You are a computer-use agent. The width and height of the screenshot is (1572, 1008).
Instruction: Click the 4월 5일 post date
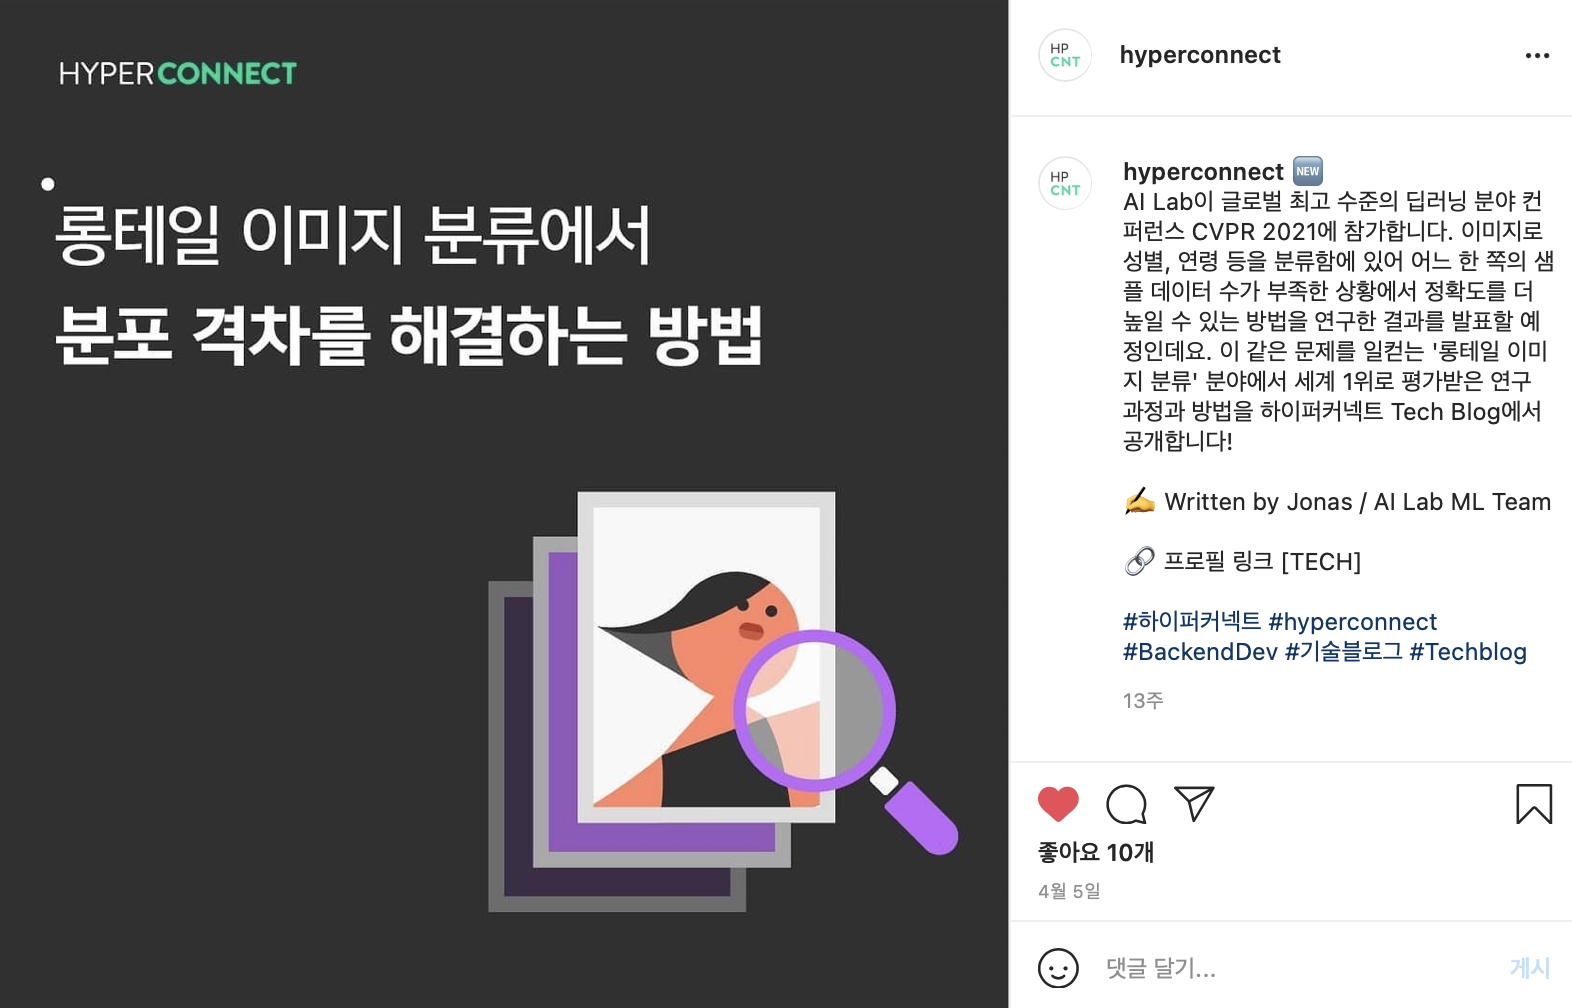(1069, 891)
